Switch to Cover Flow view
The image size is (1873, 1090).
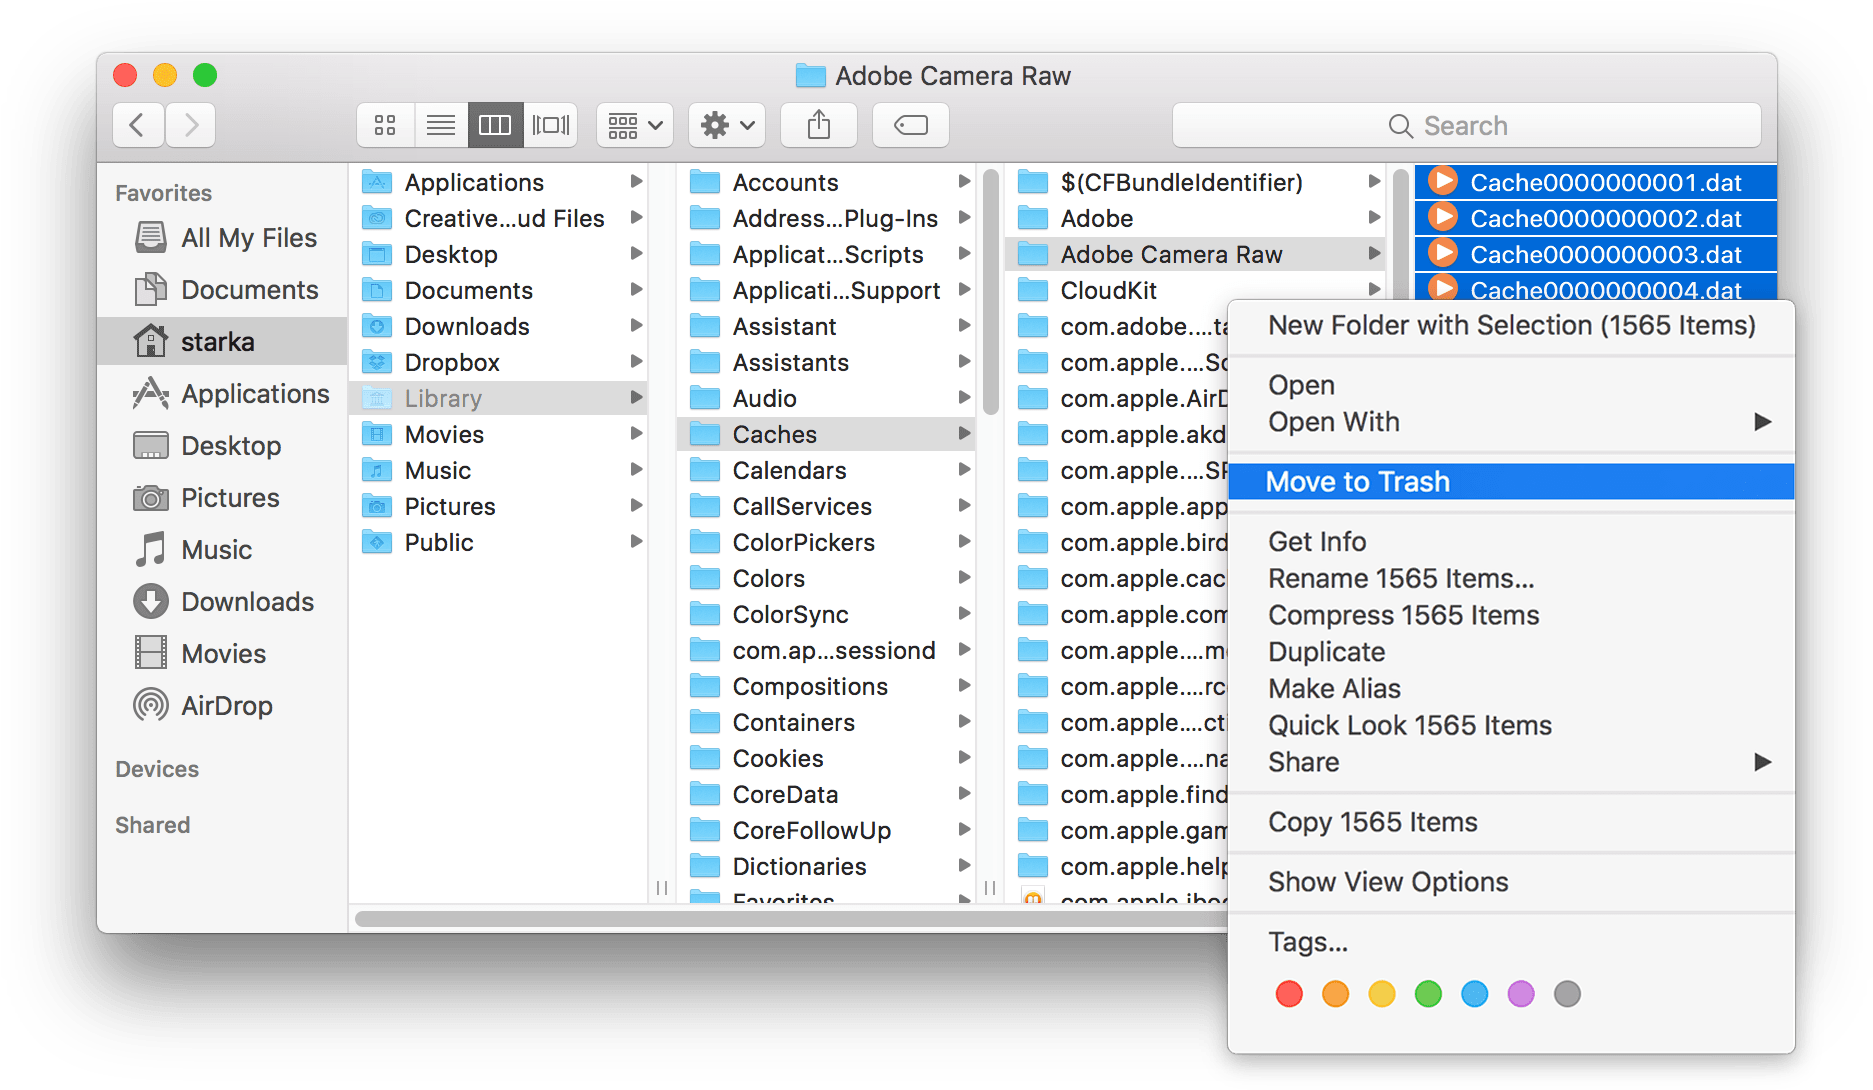(x=550, y=124)
